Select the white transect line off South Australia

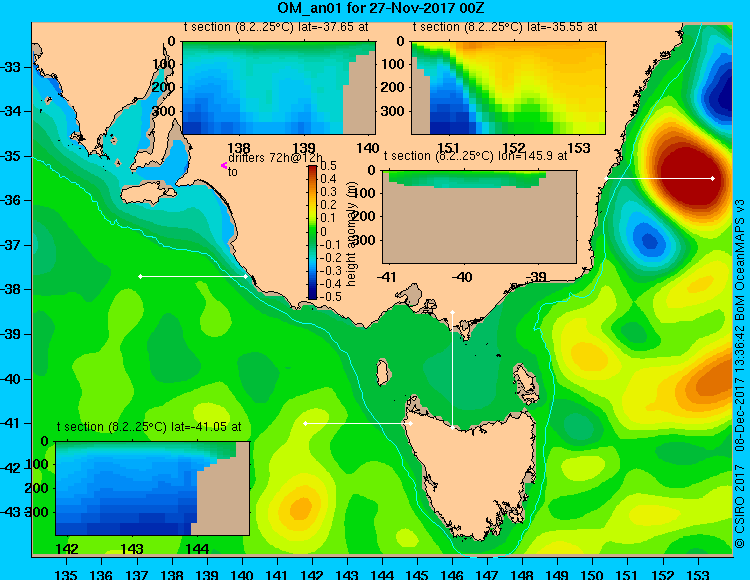click(x=193, y=276)
